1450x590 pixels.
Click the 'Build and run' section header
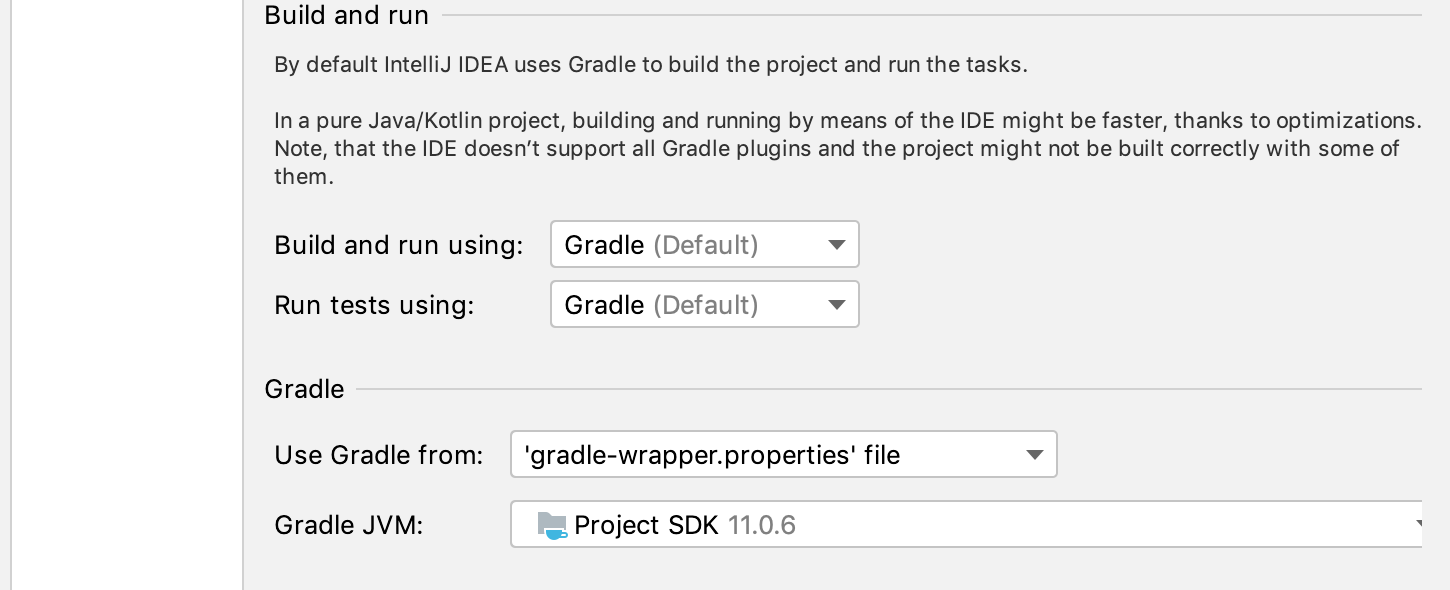[346, 15]
